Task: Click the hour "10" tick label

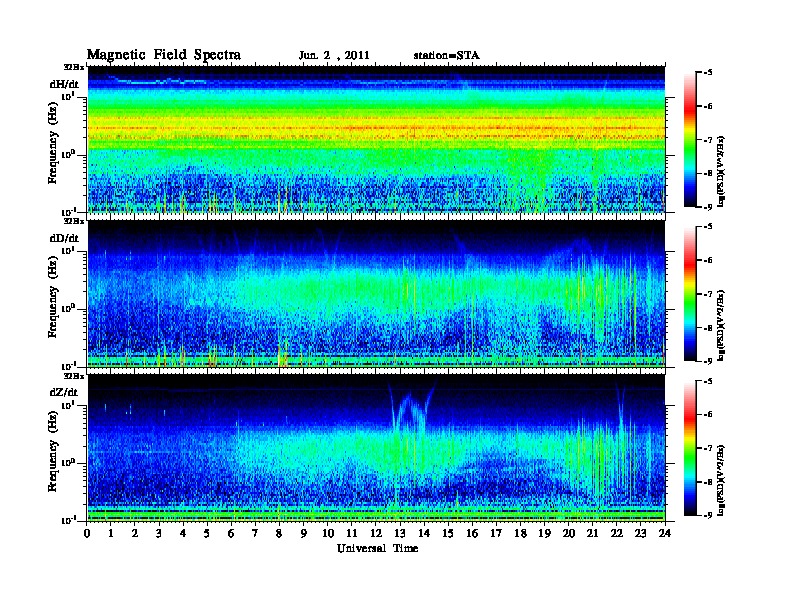Action: [328, 534]
